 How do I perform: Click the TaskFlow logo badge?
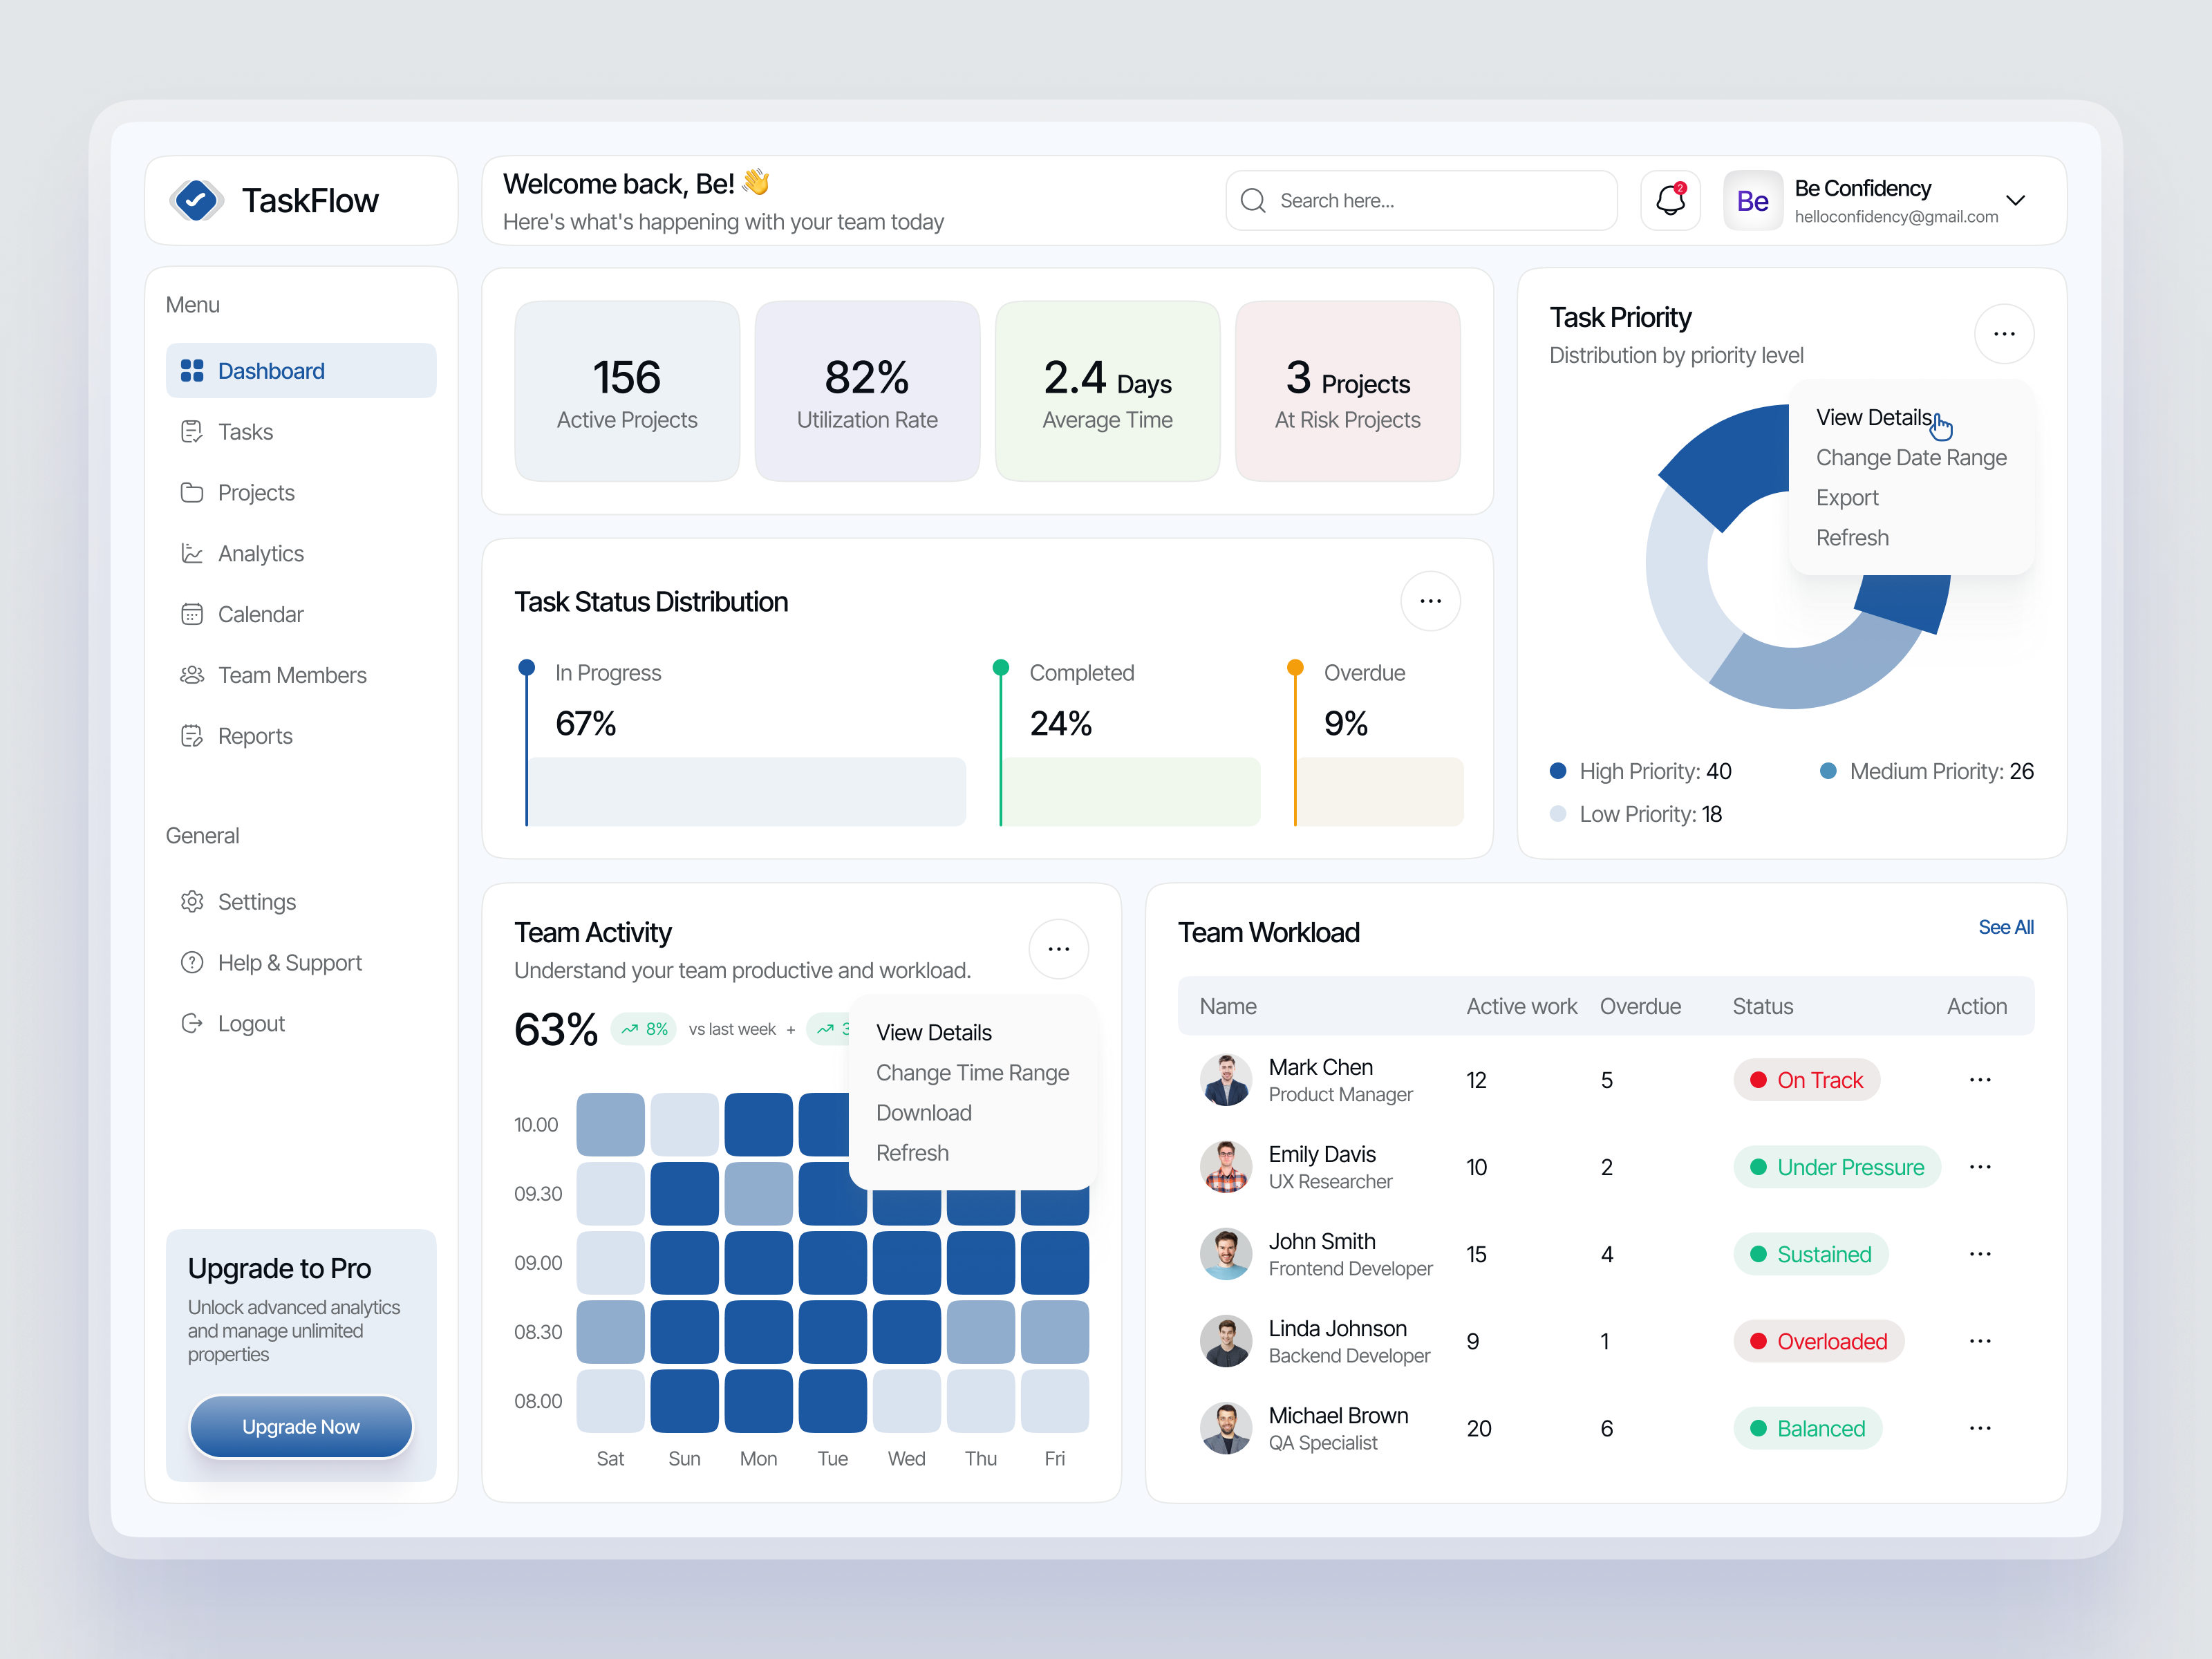[197, 200]
